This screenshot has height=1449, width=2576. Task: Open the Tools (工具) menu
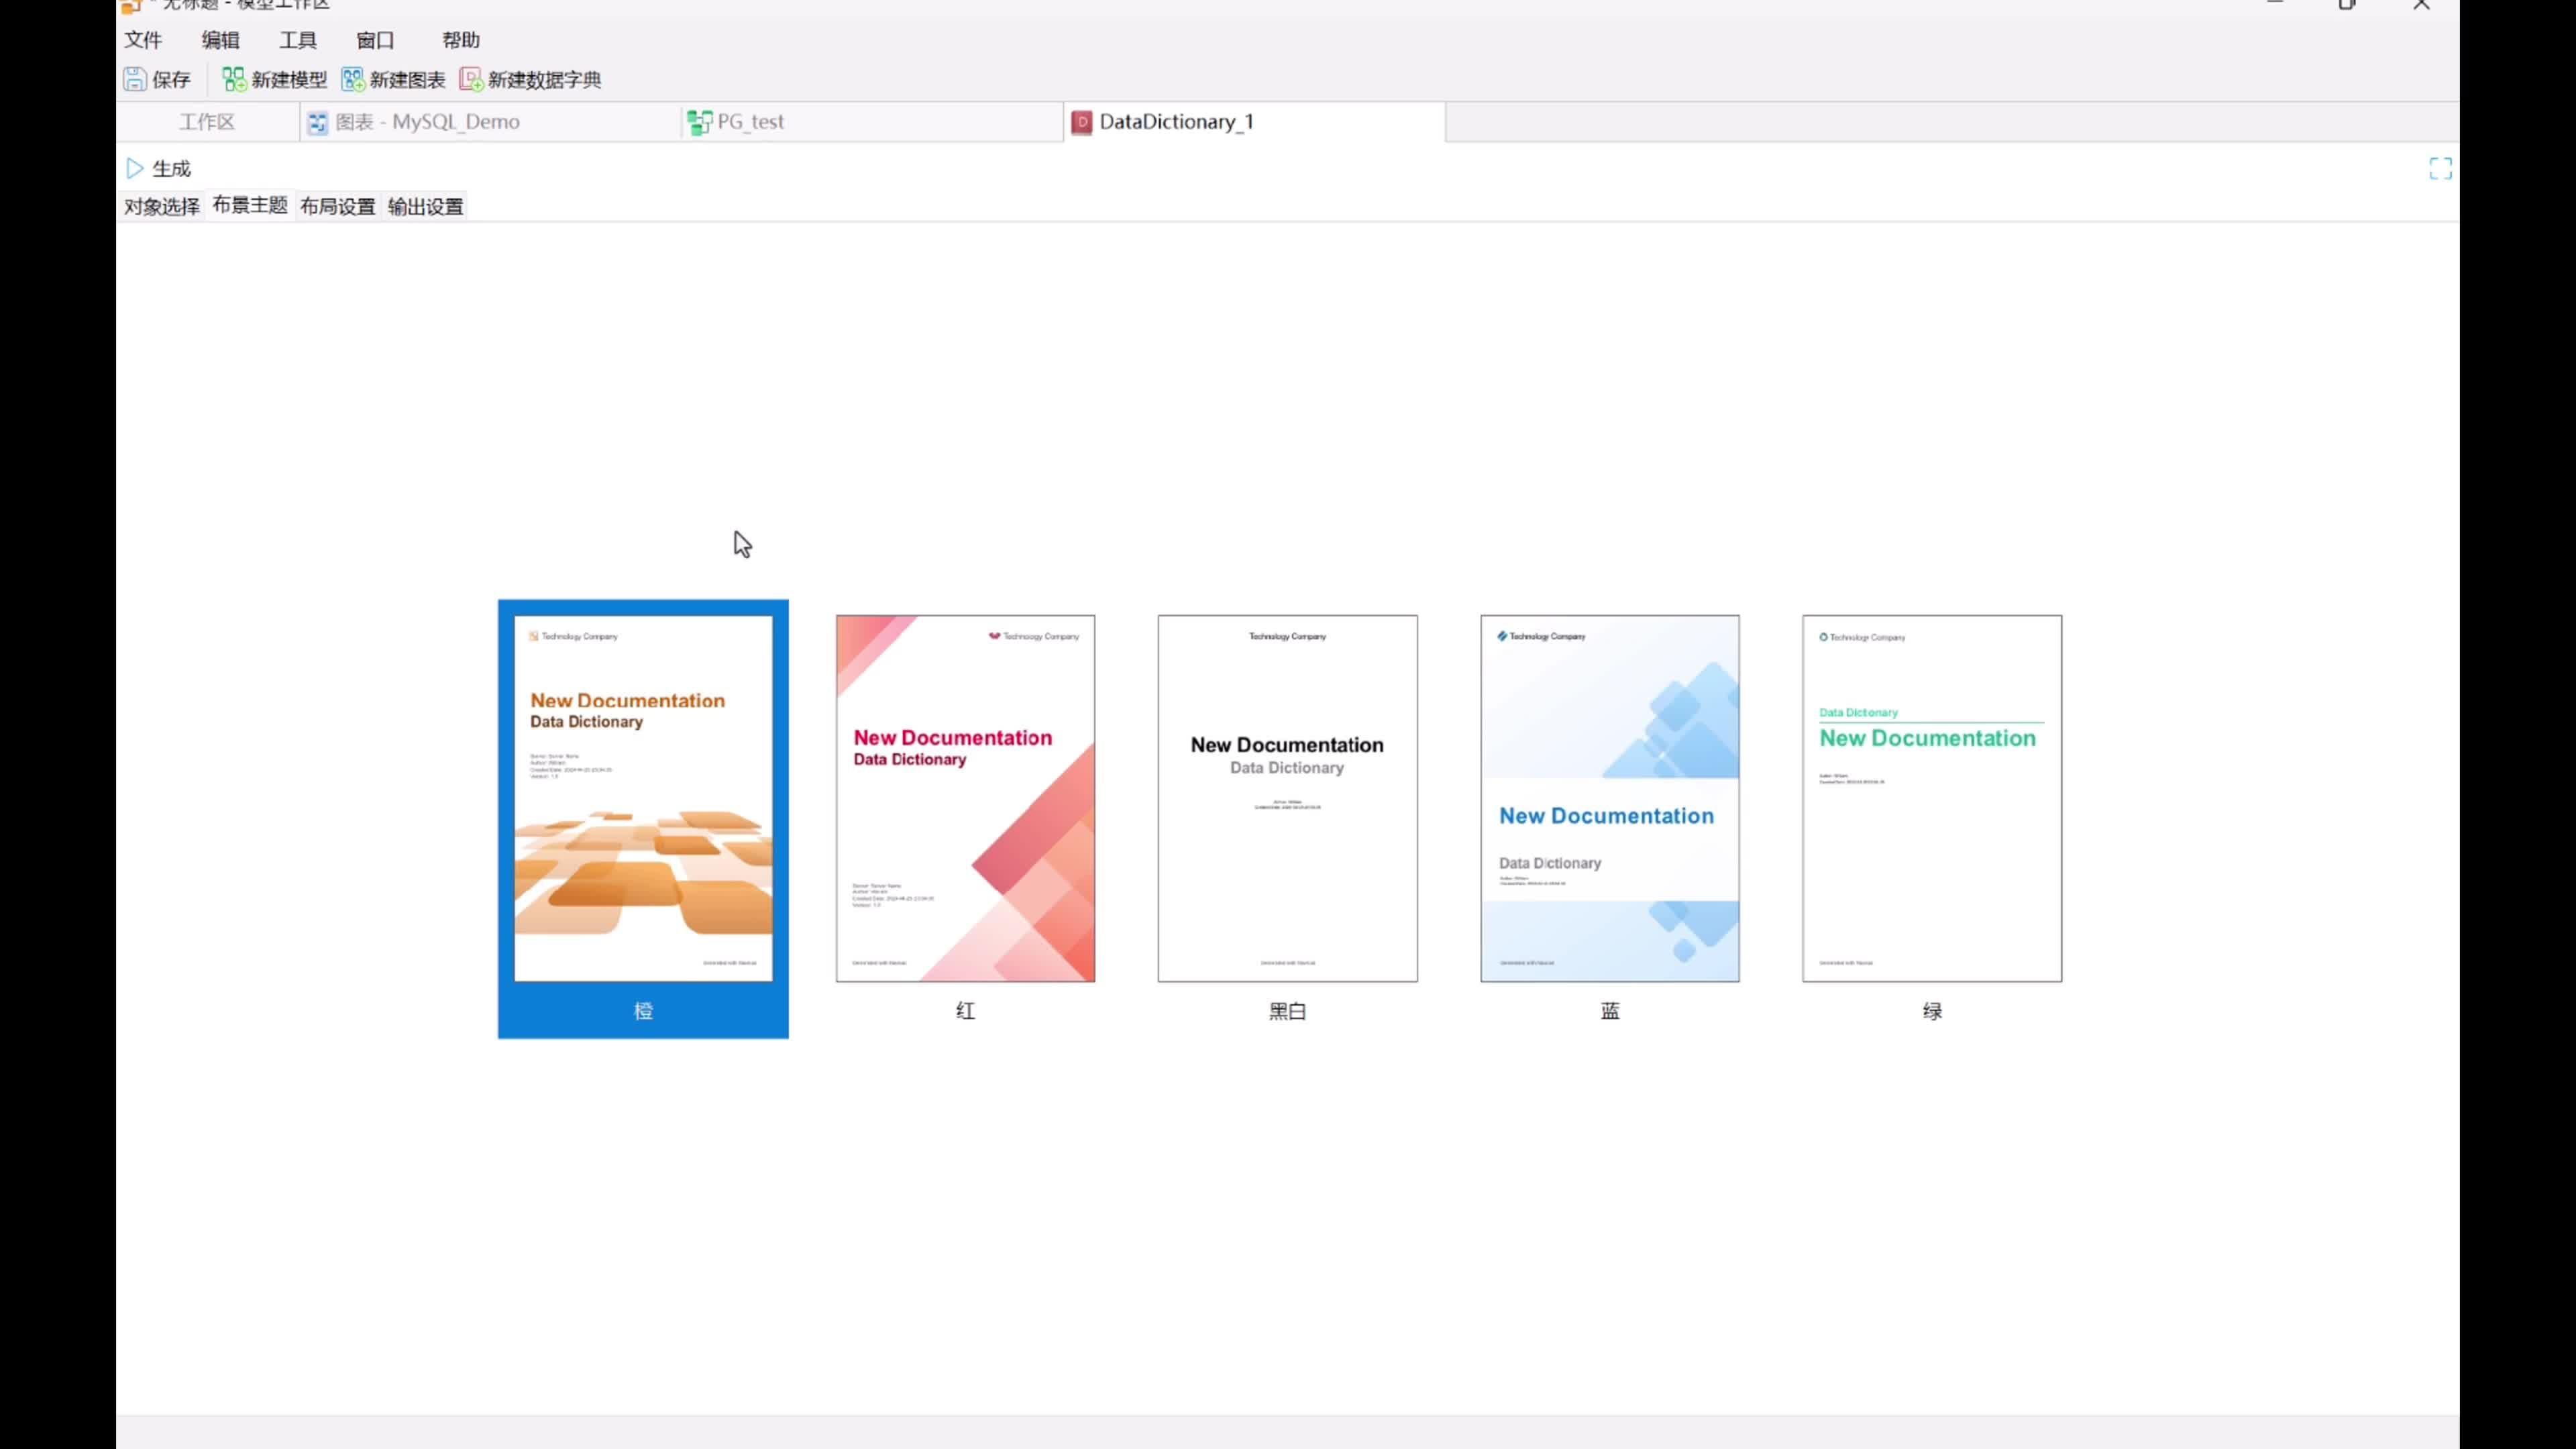(x=298, y=40)
